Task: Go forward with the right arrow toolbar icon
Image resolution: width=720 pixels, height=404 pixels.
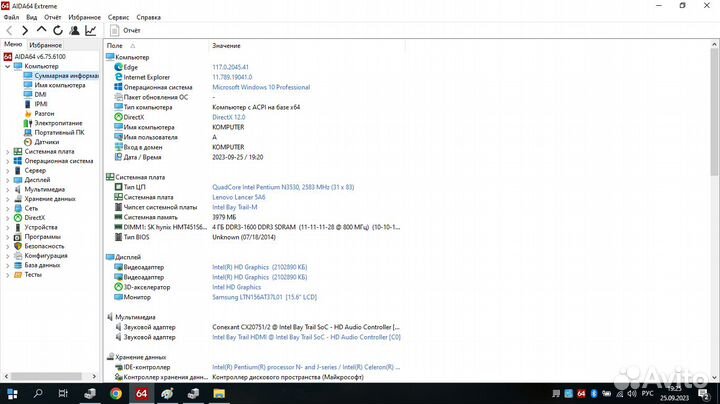Action: click(x=25, y=30)
